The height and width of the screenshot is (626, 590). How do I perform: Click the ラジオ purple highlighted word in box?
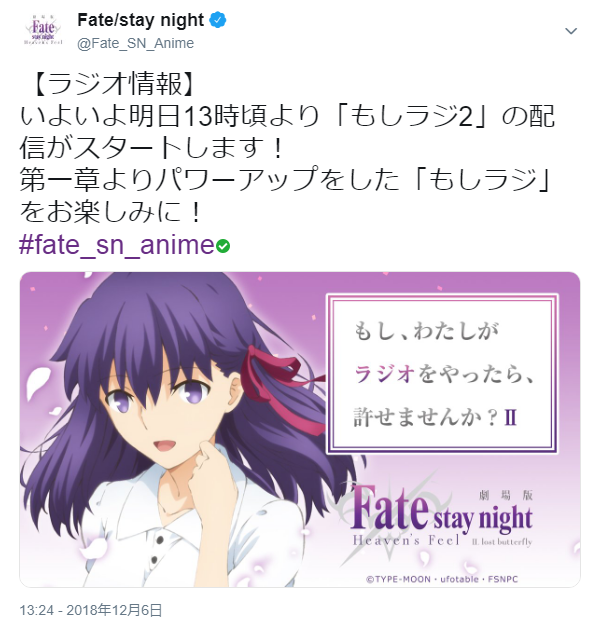[x=385, y=374]
